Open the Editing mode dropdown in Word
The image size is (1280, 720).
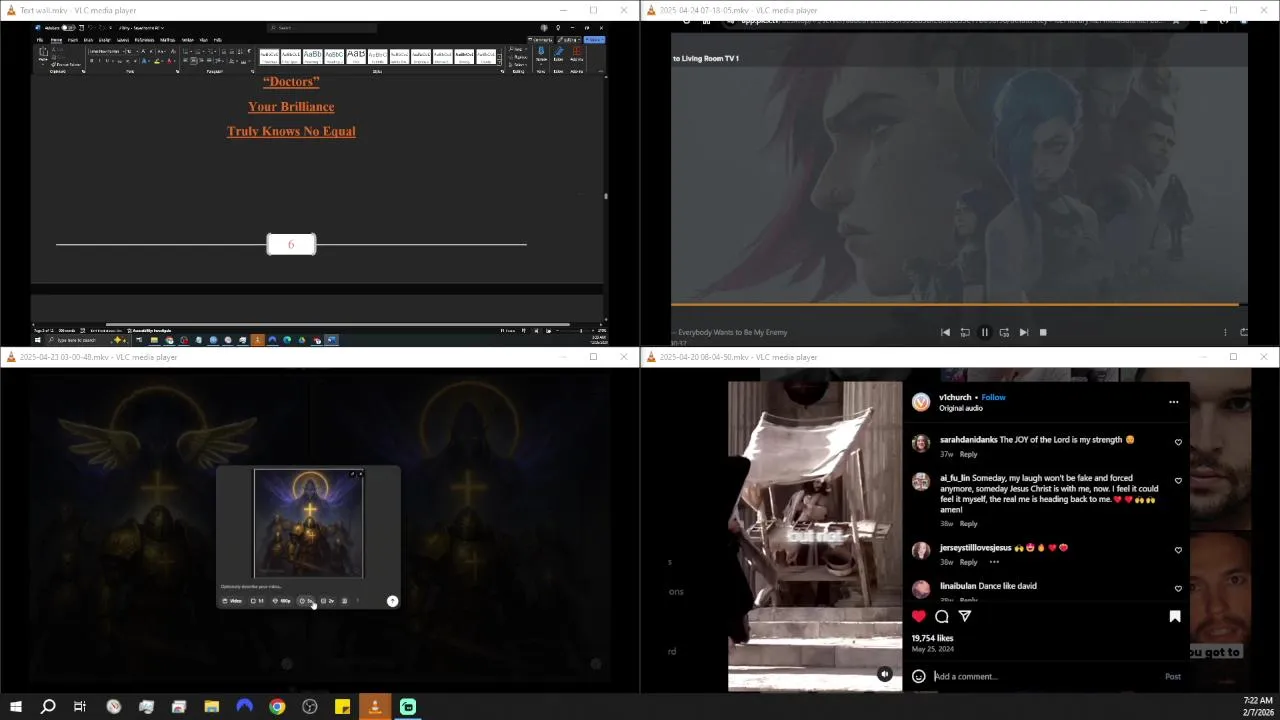(569, 40)
